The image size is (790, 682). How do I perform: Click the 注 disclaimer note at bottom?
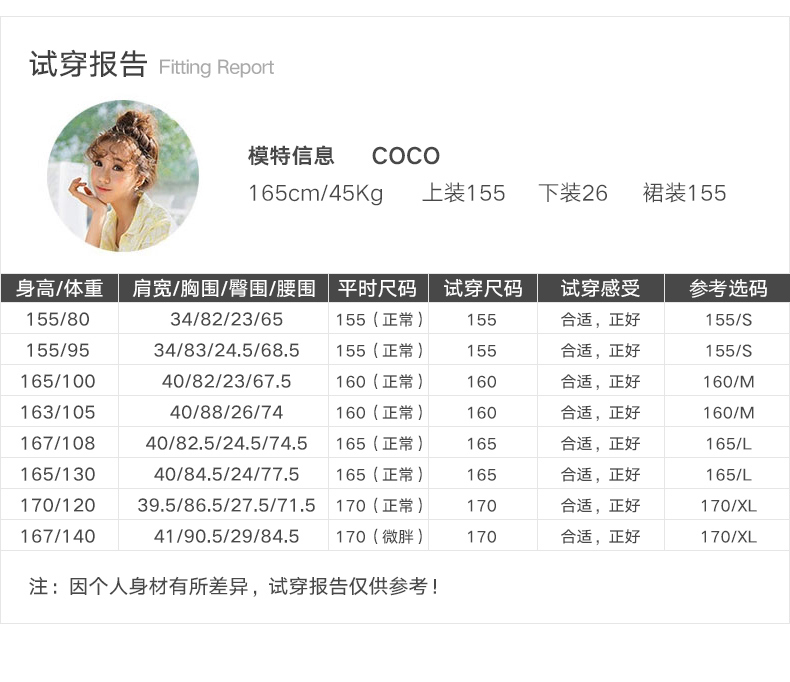point(233,586)
